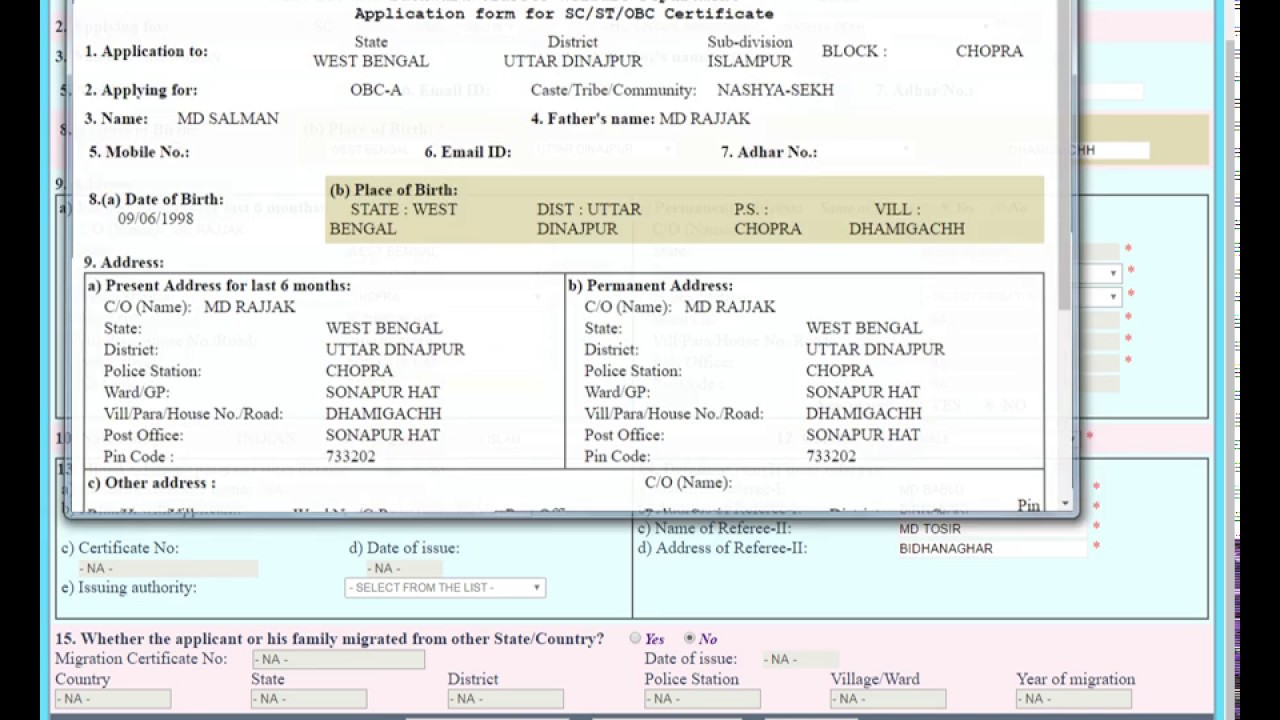Viewport: 1280px width, 720px height.
Task: Click the Certificate No input field
Action: (x=167, y=568)
